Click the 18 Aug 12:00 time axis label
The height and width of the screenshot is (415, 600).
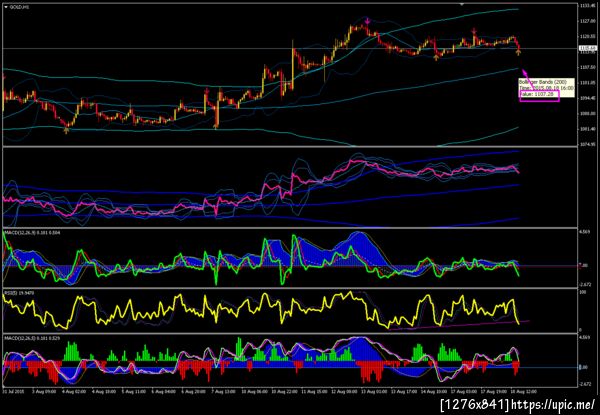(x=524, y=392)
